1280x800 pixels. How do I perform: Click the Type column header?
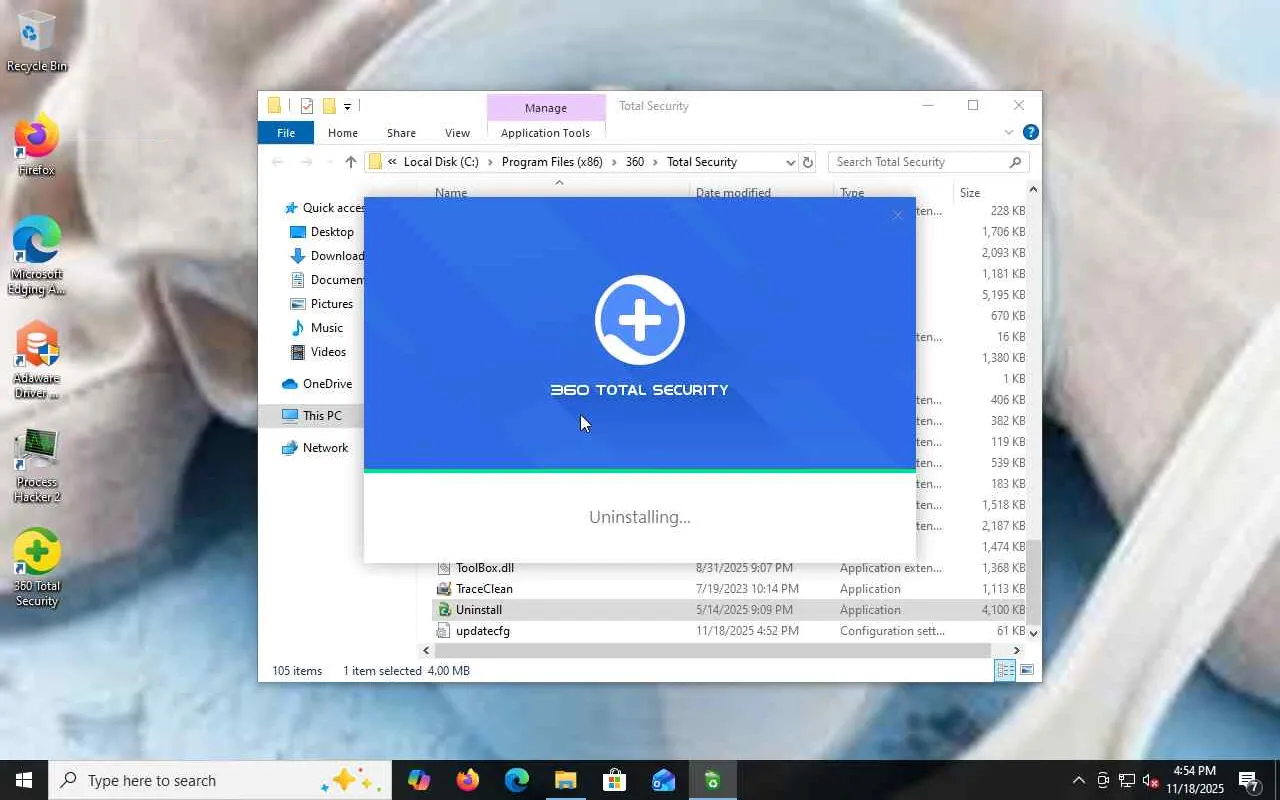852,192
